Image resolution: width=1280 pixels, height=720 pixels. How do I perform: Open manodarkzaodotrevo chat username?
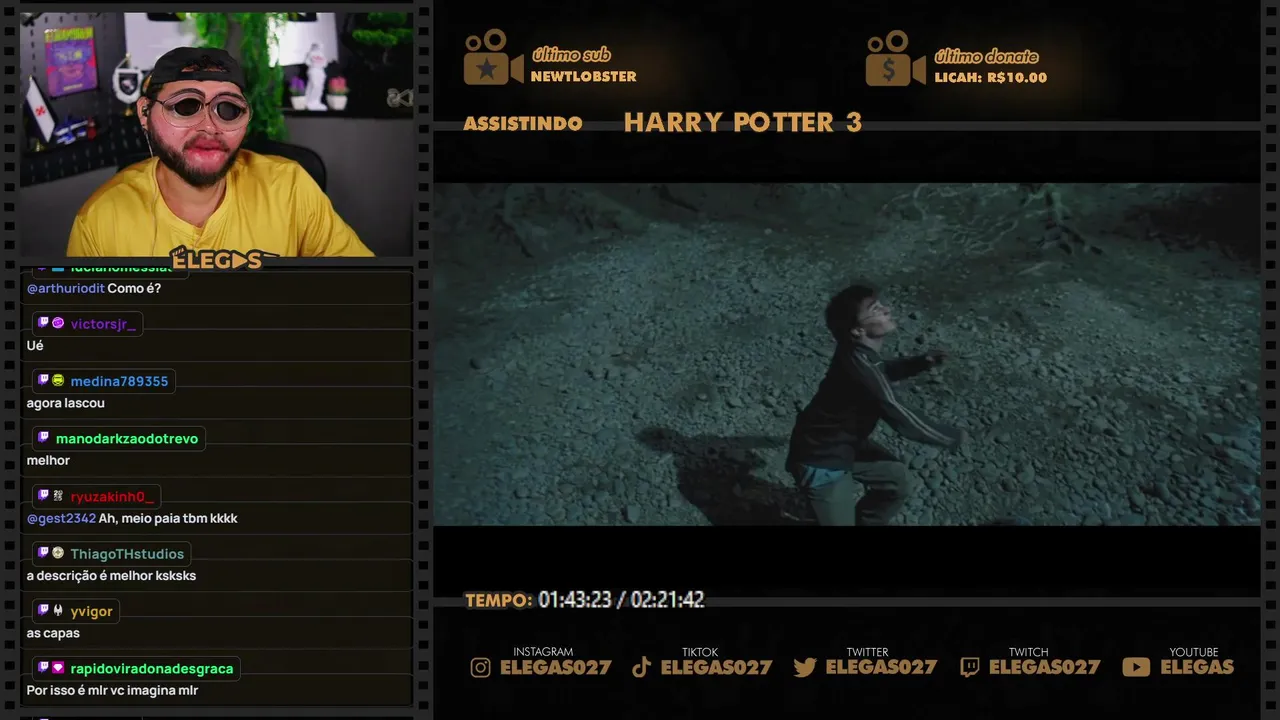point(127,439)
